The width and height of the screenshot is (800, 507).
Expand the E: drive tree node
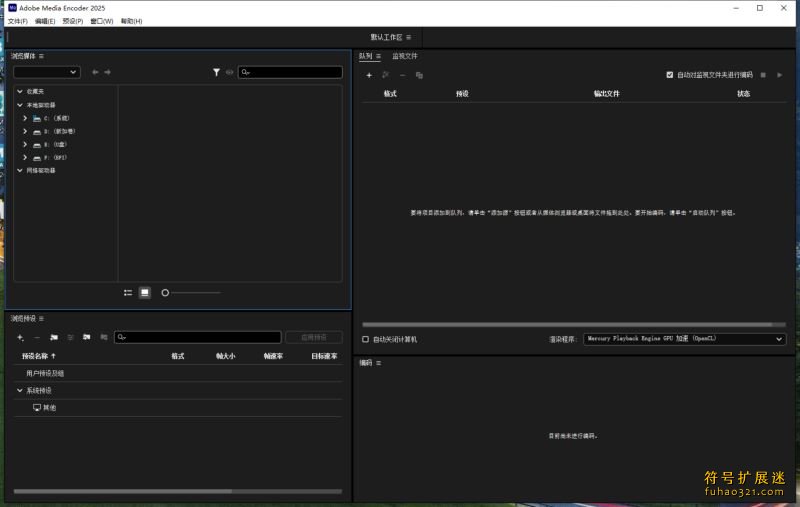[25, 145]
